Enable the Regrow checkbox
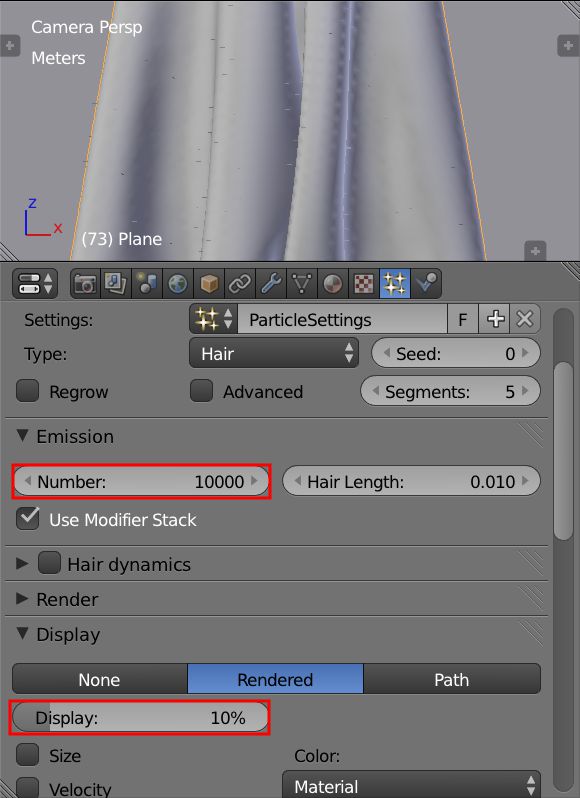The width and height of the screenshot is (580, 798). [27, 391]
